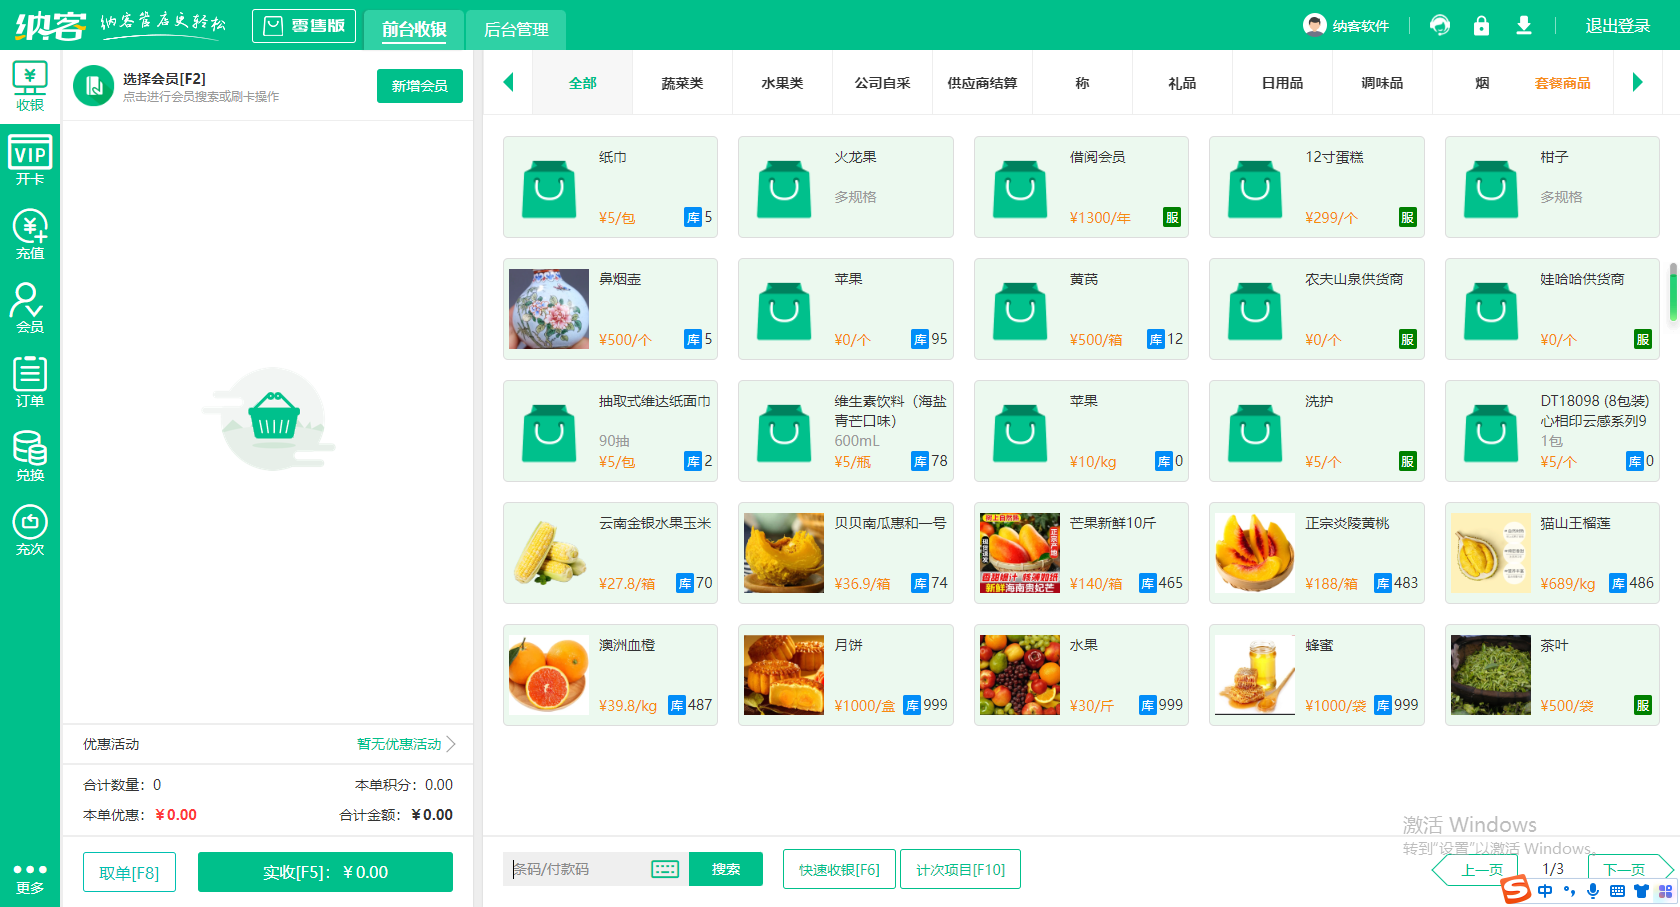Go to 下一页 next page
Image resolution: width=1680 pixels, height=907 pixels.
[1630, 869]
